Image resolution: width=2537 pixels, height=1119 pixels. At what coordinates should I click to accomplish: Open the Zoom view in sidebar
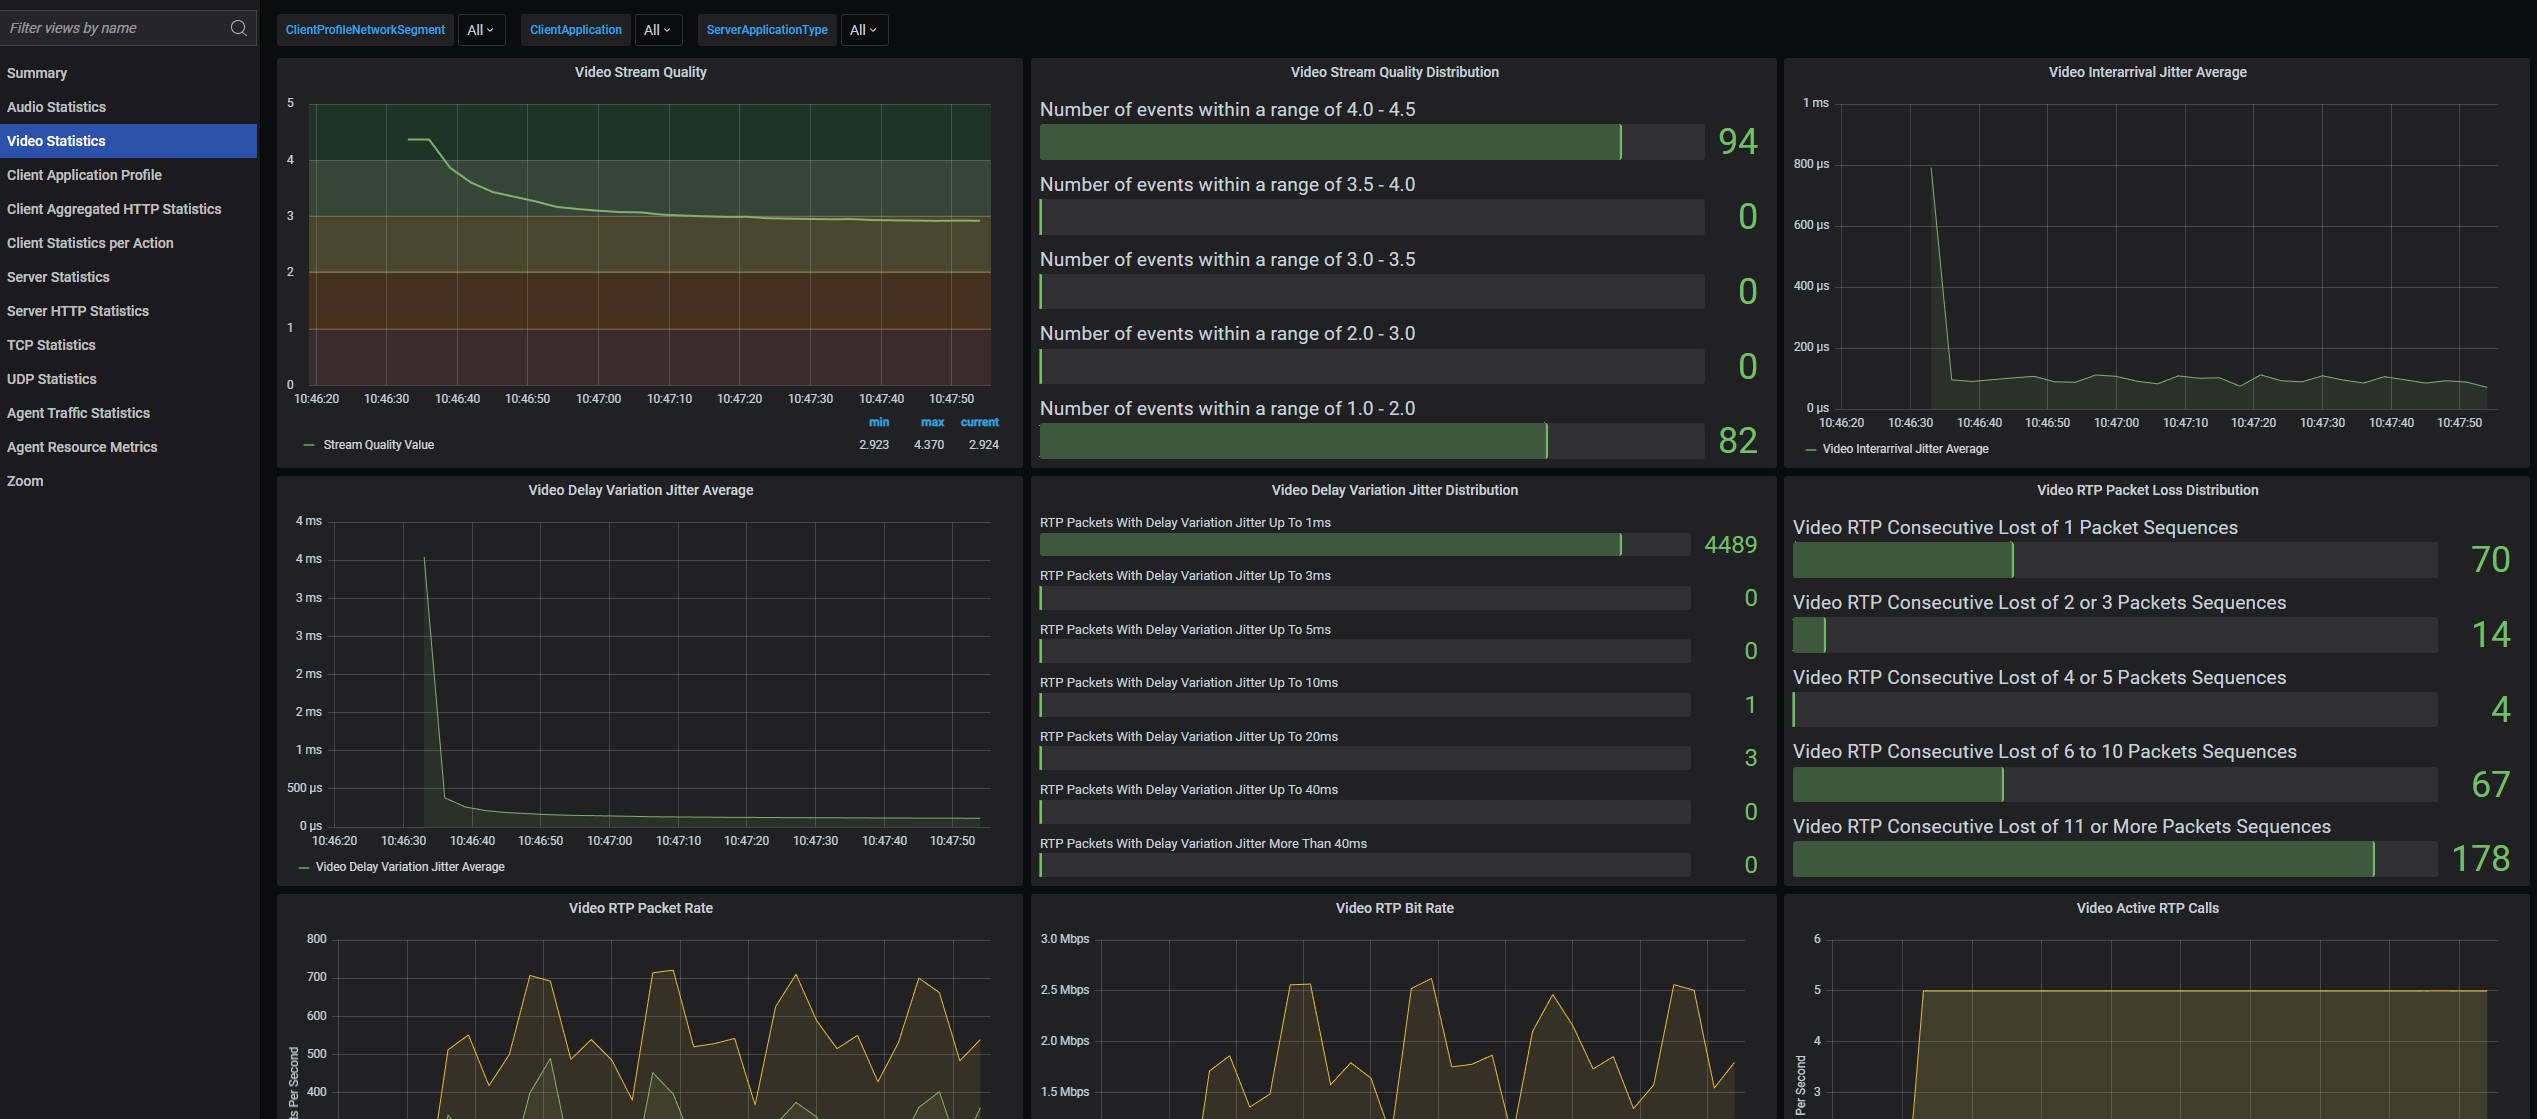click(25, 481)
